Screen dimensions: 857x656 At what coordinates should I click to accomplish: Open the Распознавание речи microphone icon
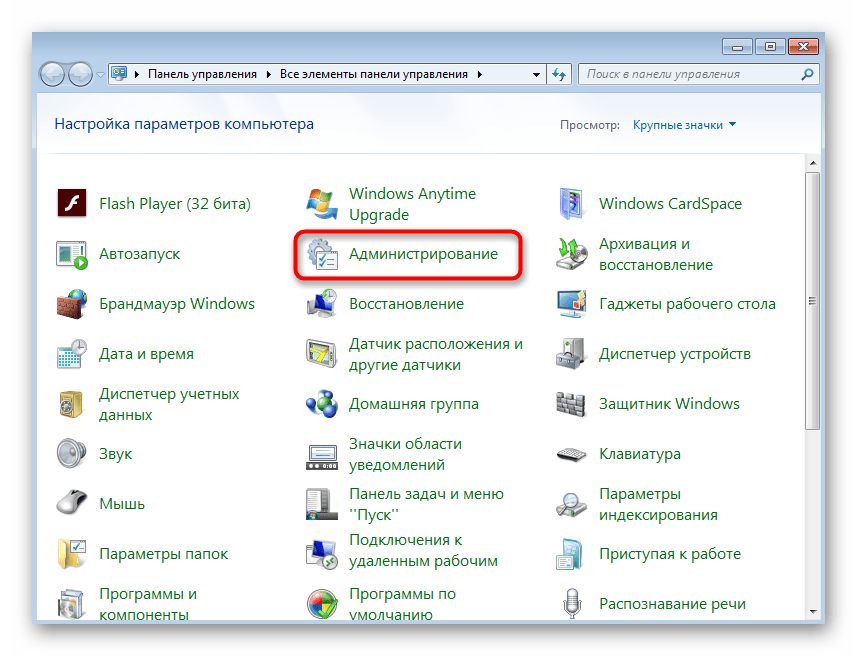pos(572,604)
